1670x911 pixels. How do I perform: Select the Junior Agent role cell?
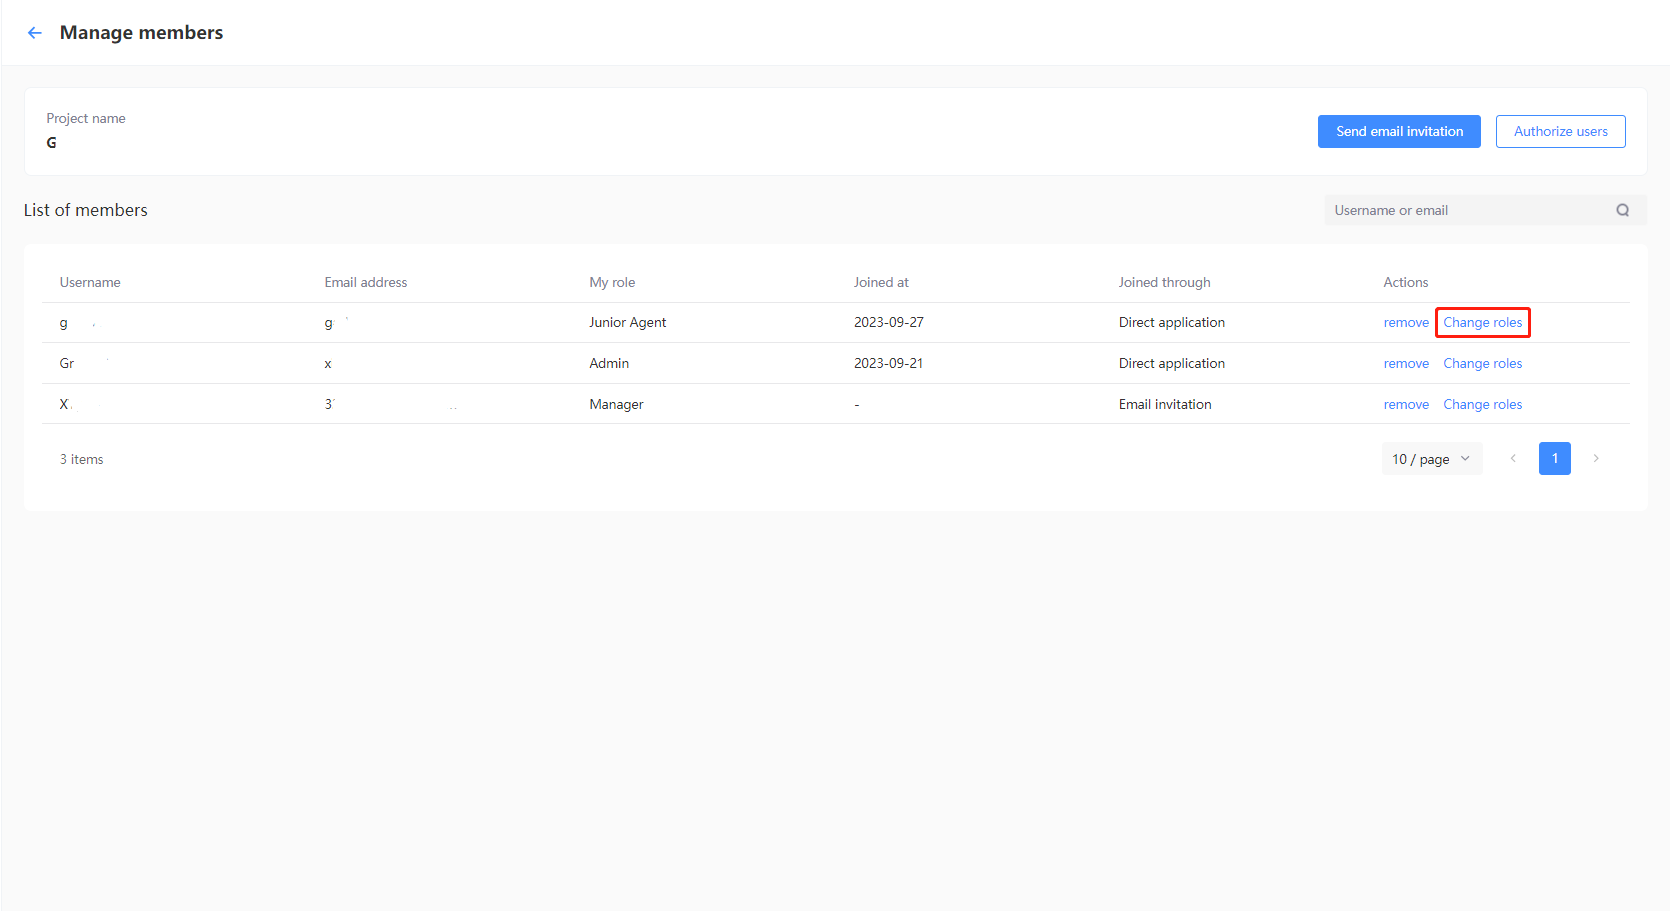point(628,323)
